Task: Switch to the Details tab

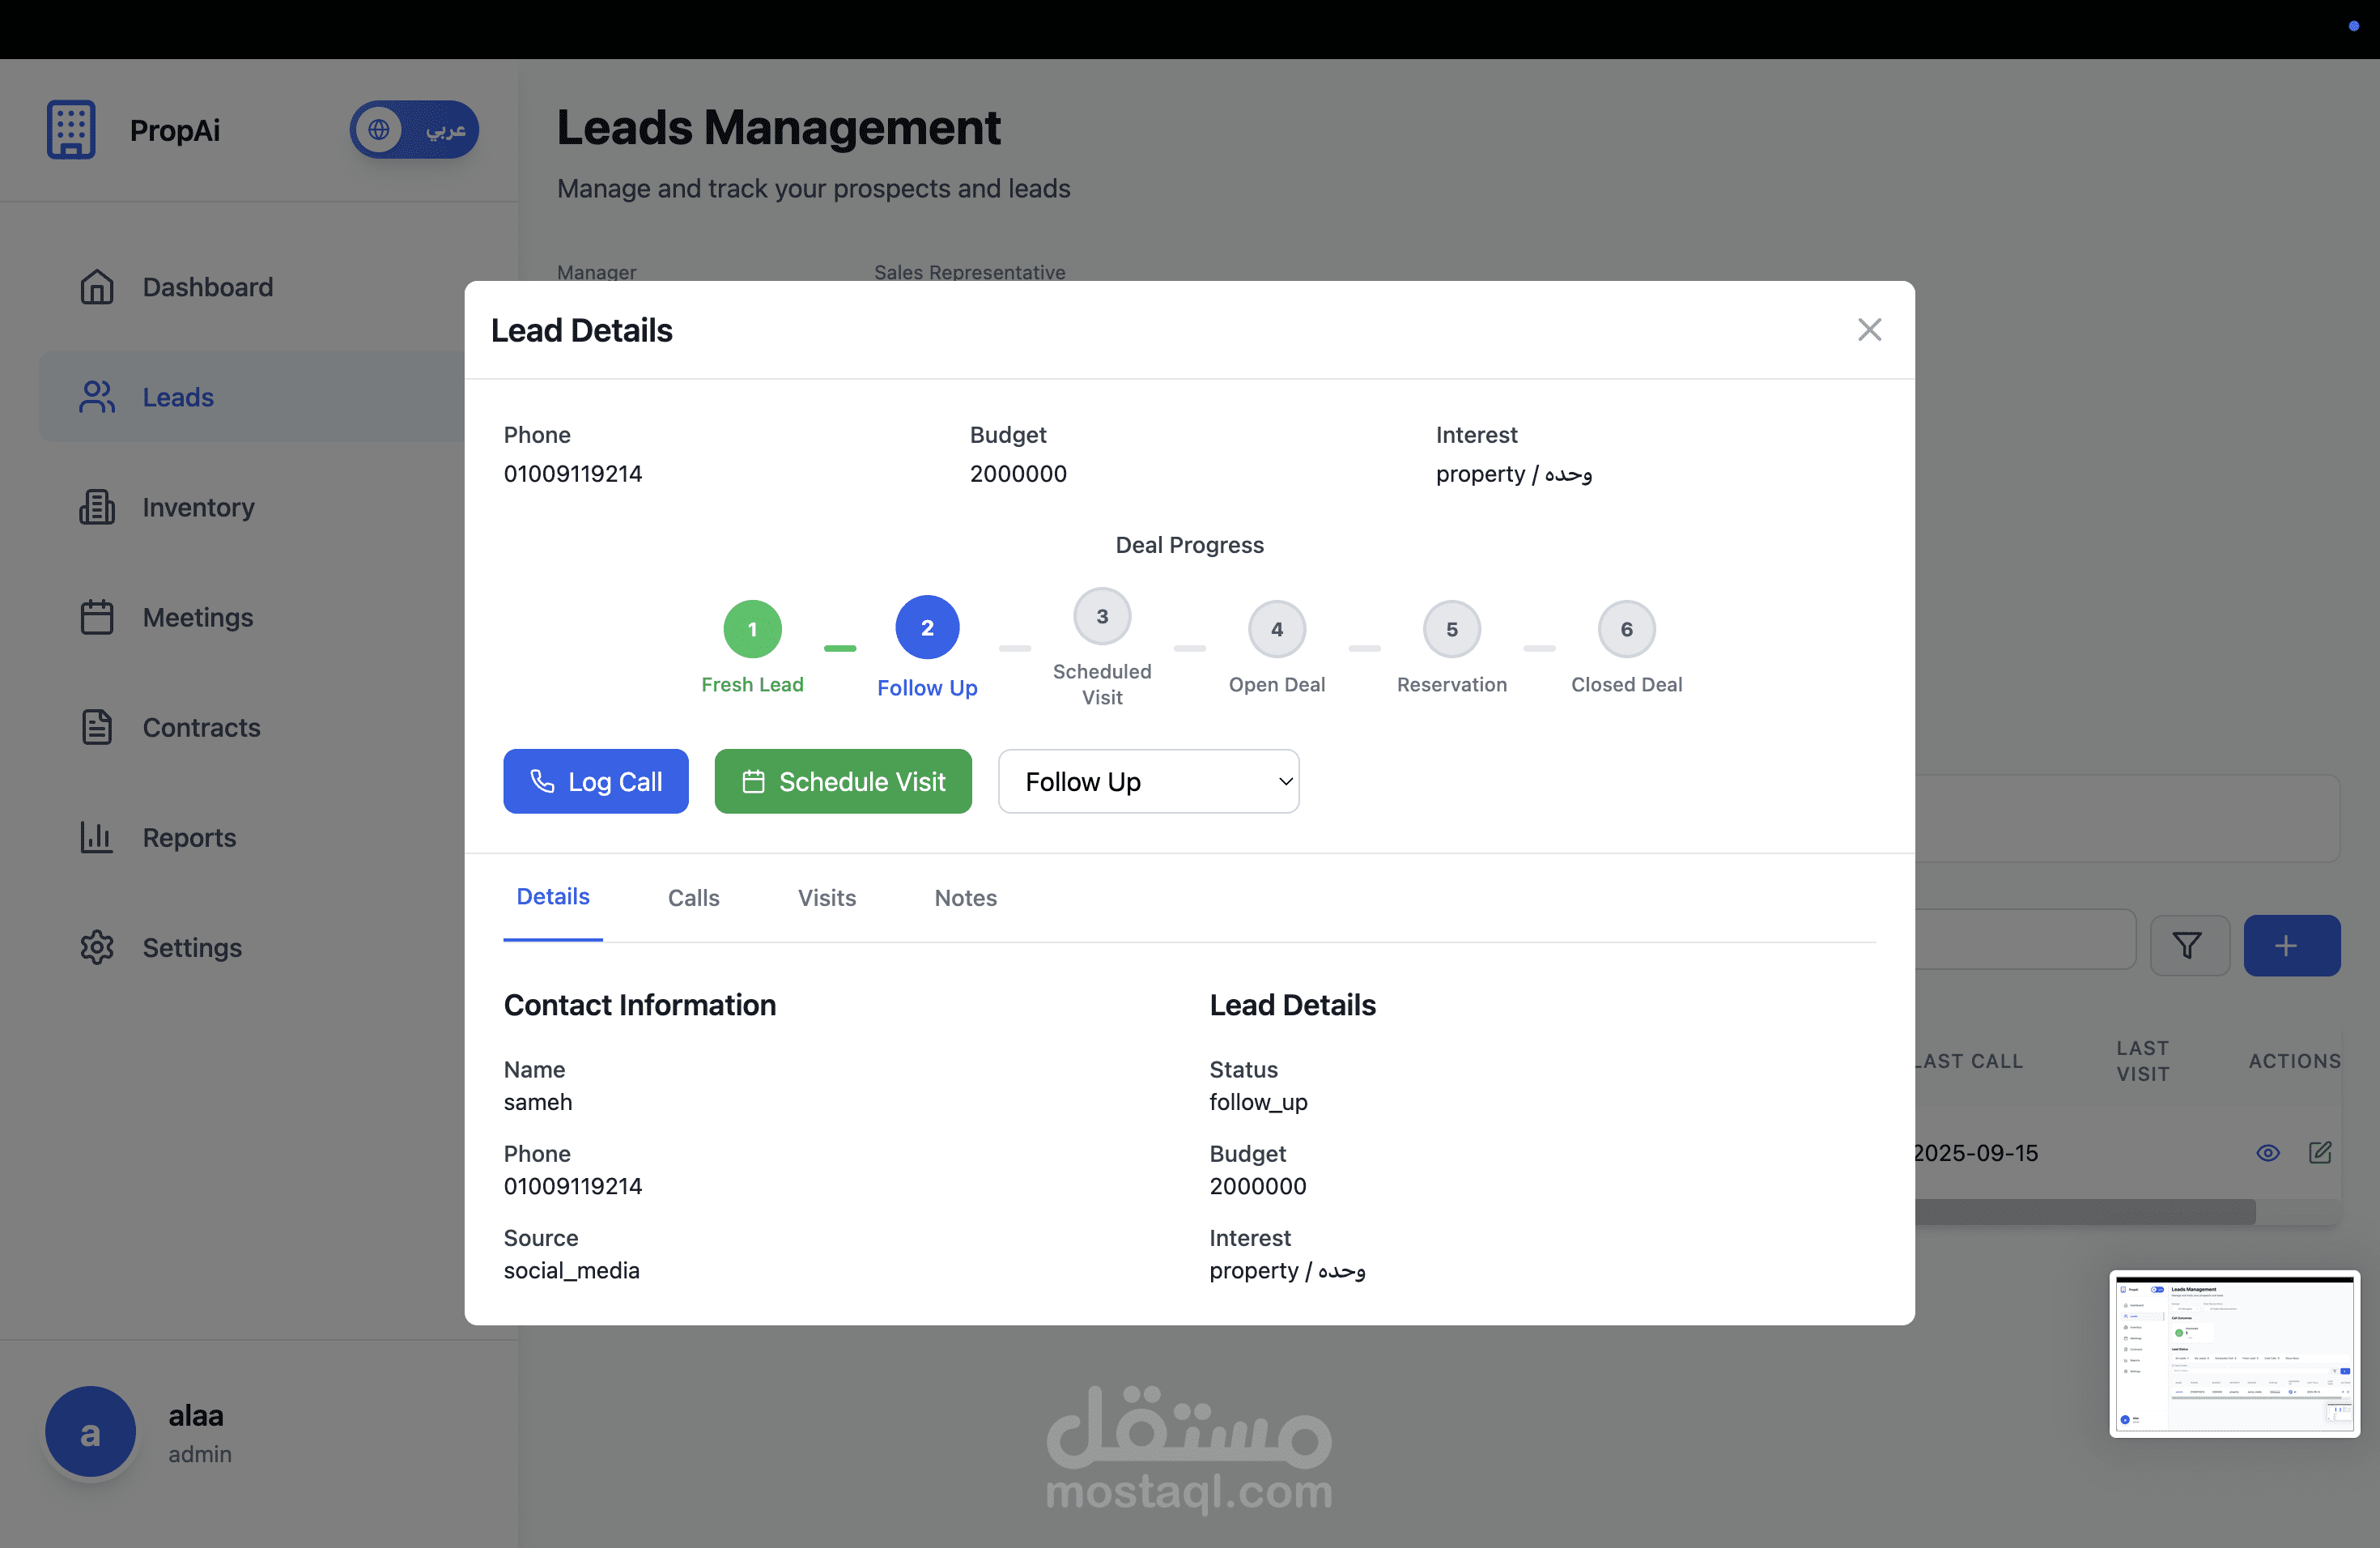Action: 553,897
